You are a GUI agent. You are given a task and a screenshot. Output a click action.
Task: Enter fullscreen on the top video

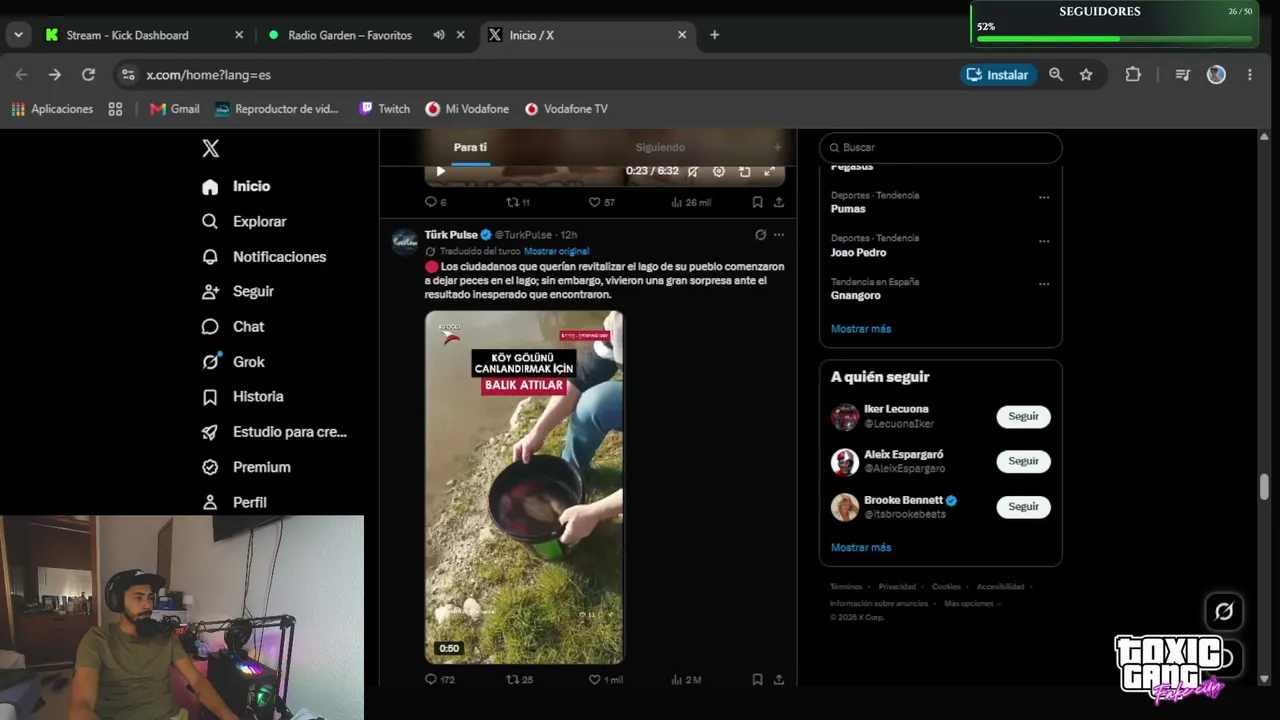pos(770,171)
